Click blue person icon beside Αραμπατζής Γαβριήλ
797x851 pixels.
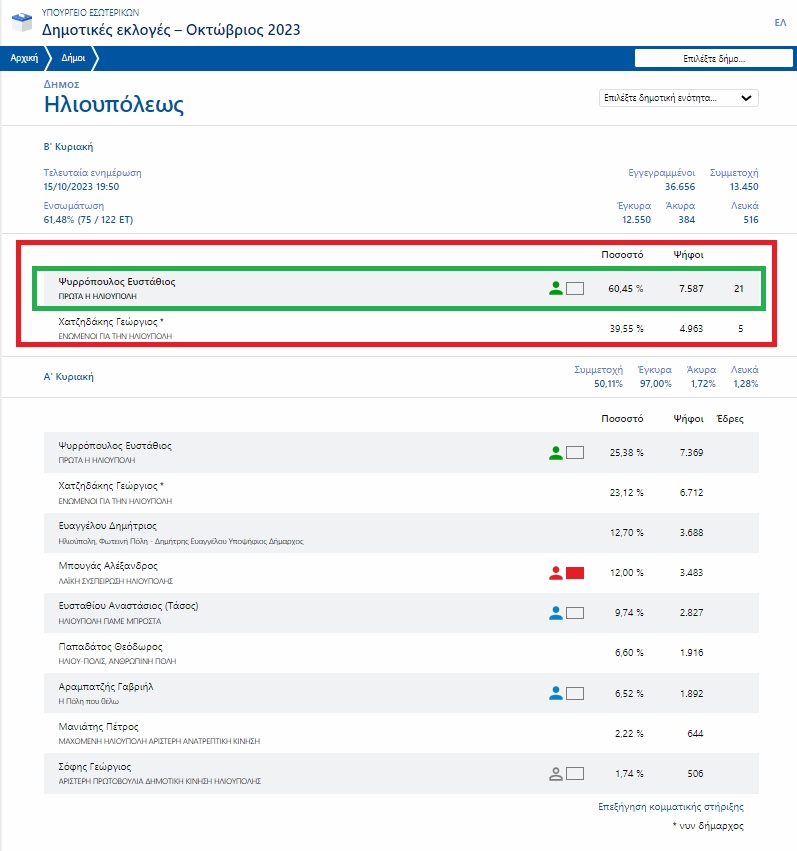(556, 693)
